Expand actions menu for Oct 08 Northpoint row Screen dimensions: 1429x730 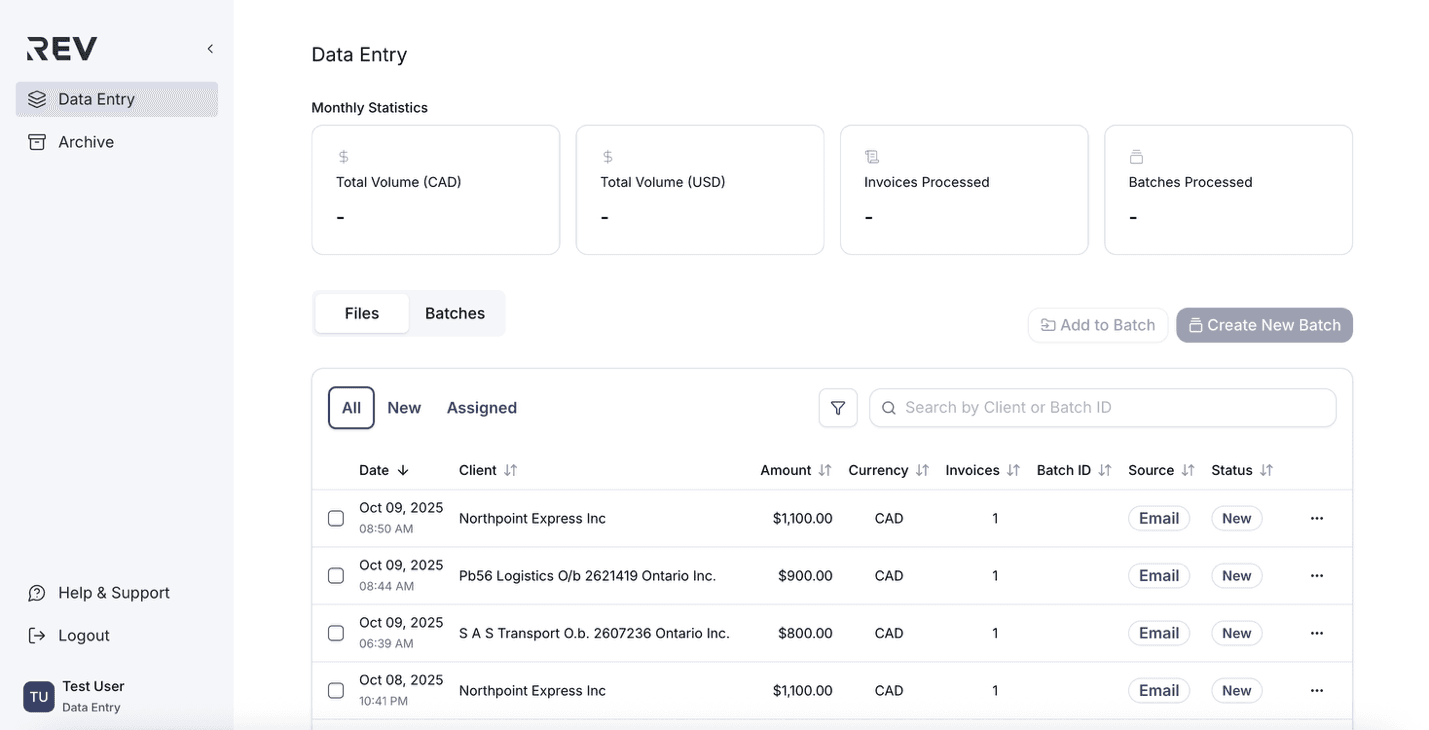(x=1316, y=690)
